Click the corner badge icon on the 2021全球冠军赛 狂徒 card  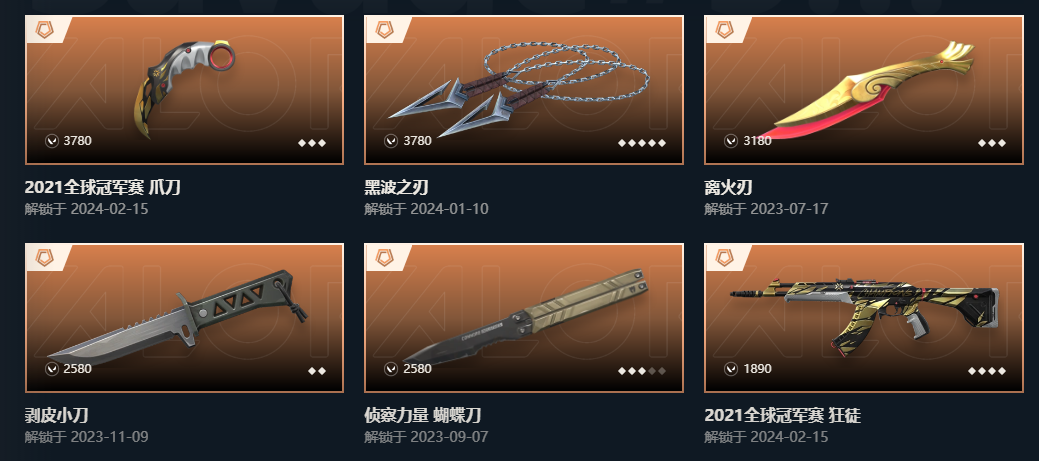pyautogui.click(x=724, y=258)
